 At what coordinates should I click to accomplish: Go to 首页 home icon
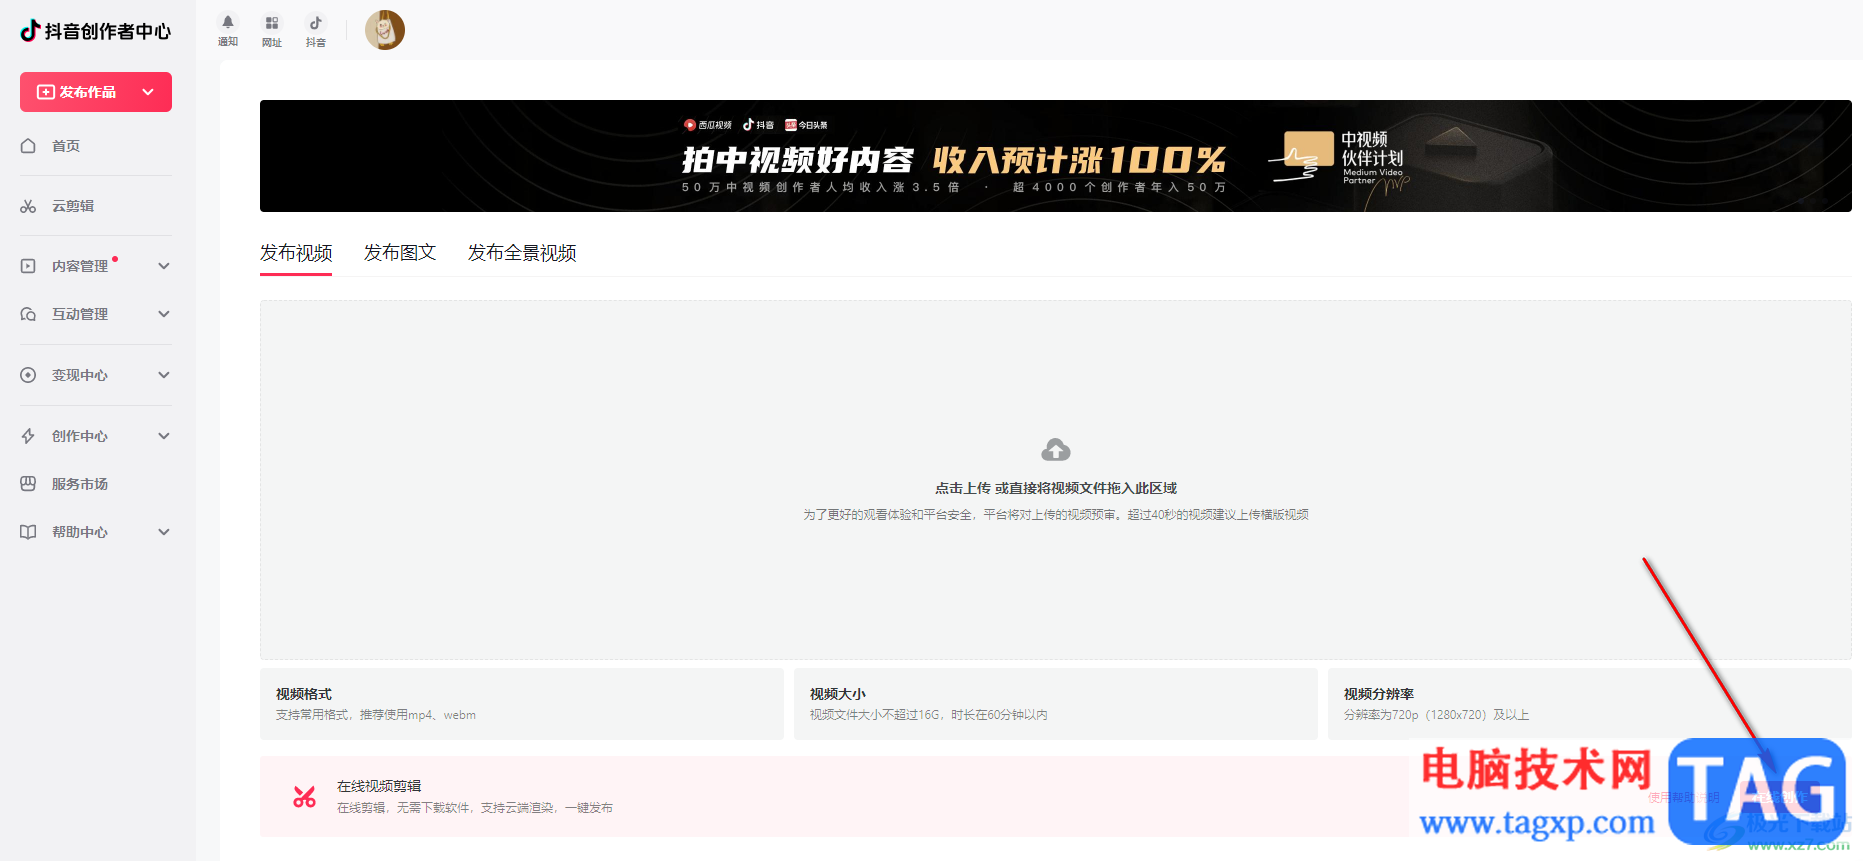(28, 146)
